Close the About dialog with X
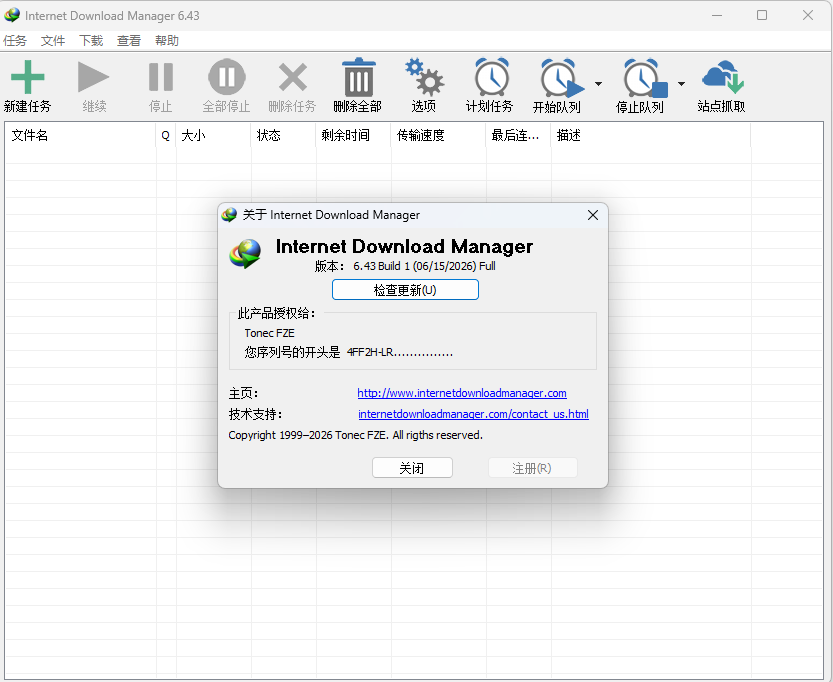Screen dimensions: 833x682 593,215
